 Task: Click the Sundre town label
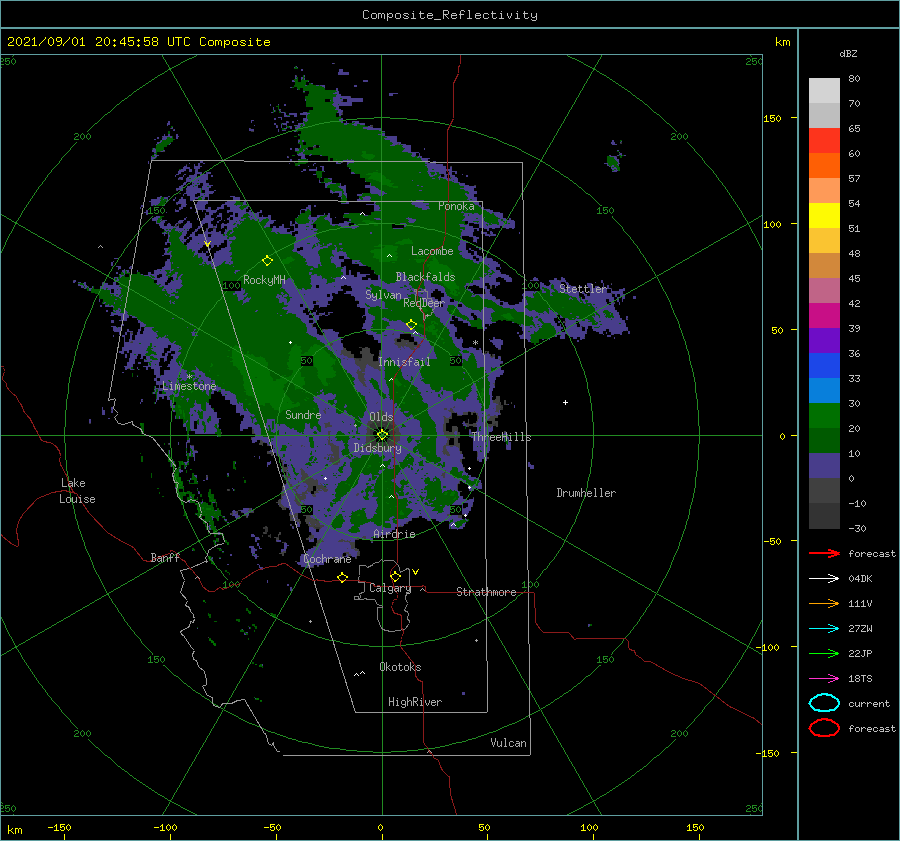click(x=303, y=414)
